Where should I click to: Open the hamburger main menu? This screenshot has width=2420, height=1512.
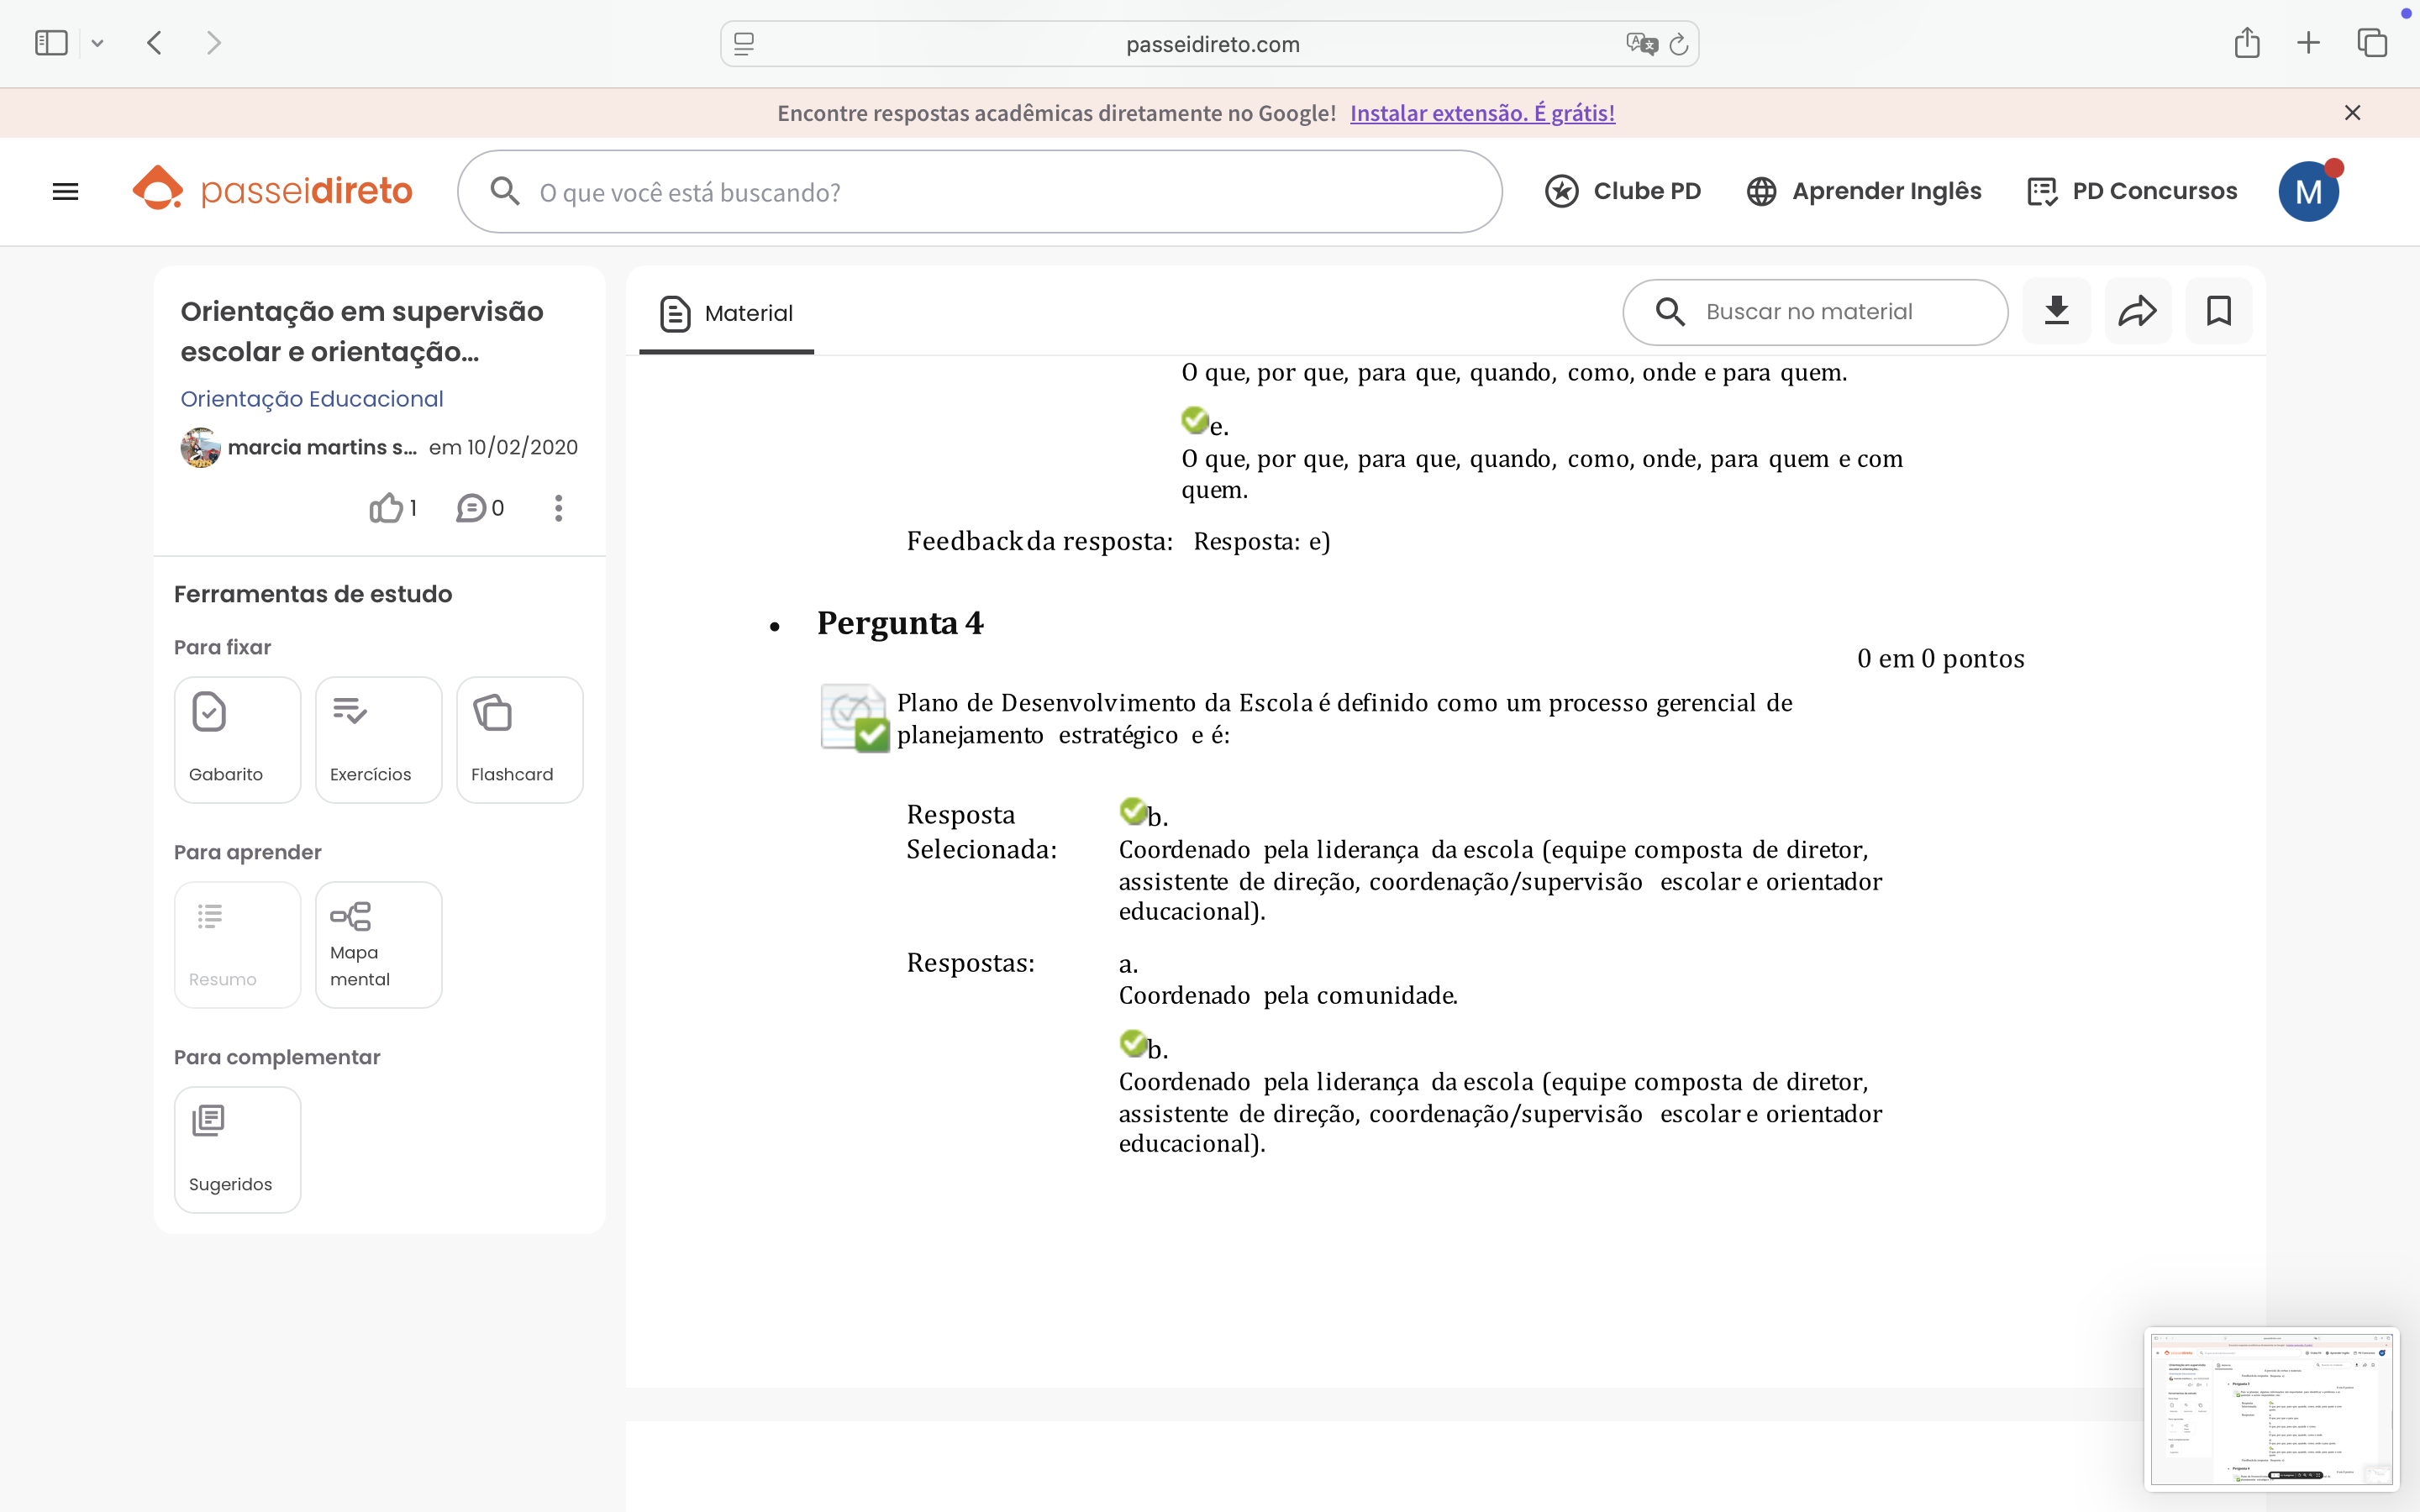[65, 191]
